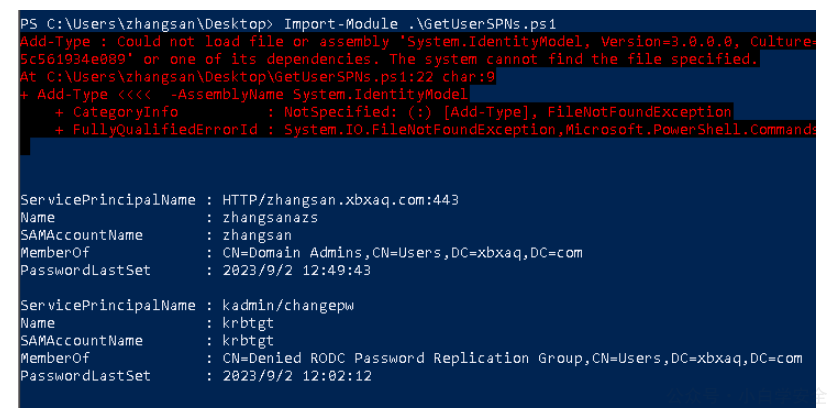Click the CN=Domain Admins MemberOf value

pyautogui.click(x=402, y=253)
